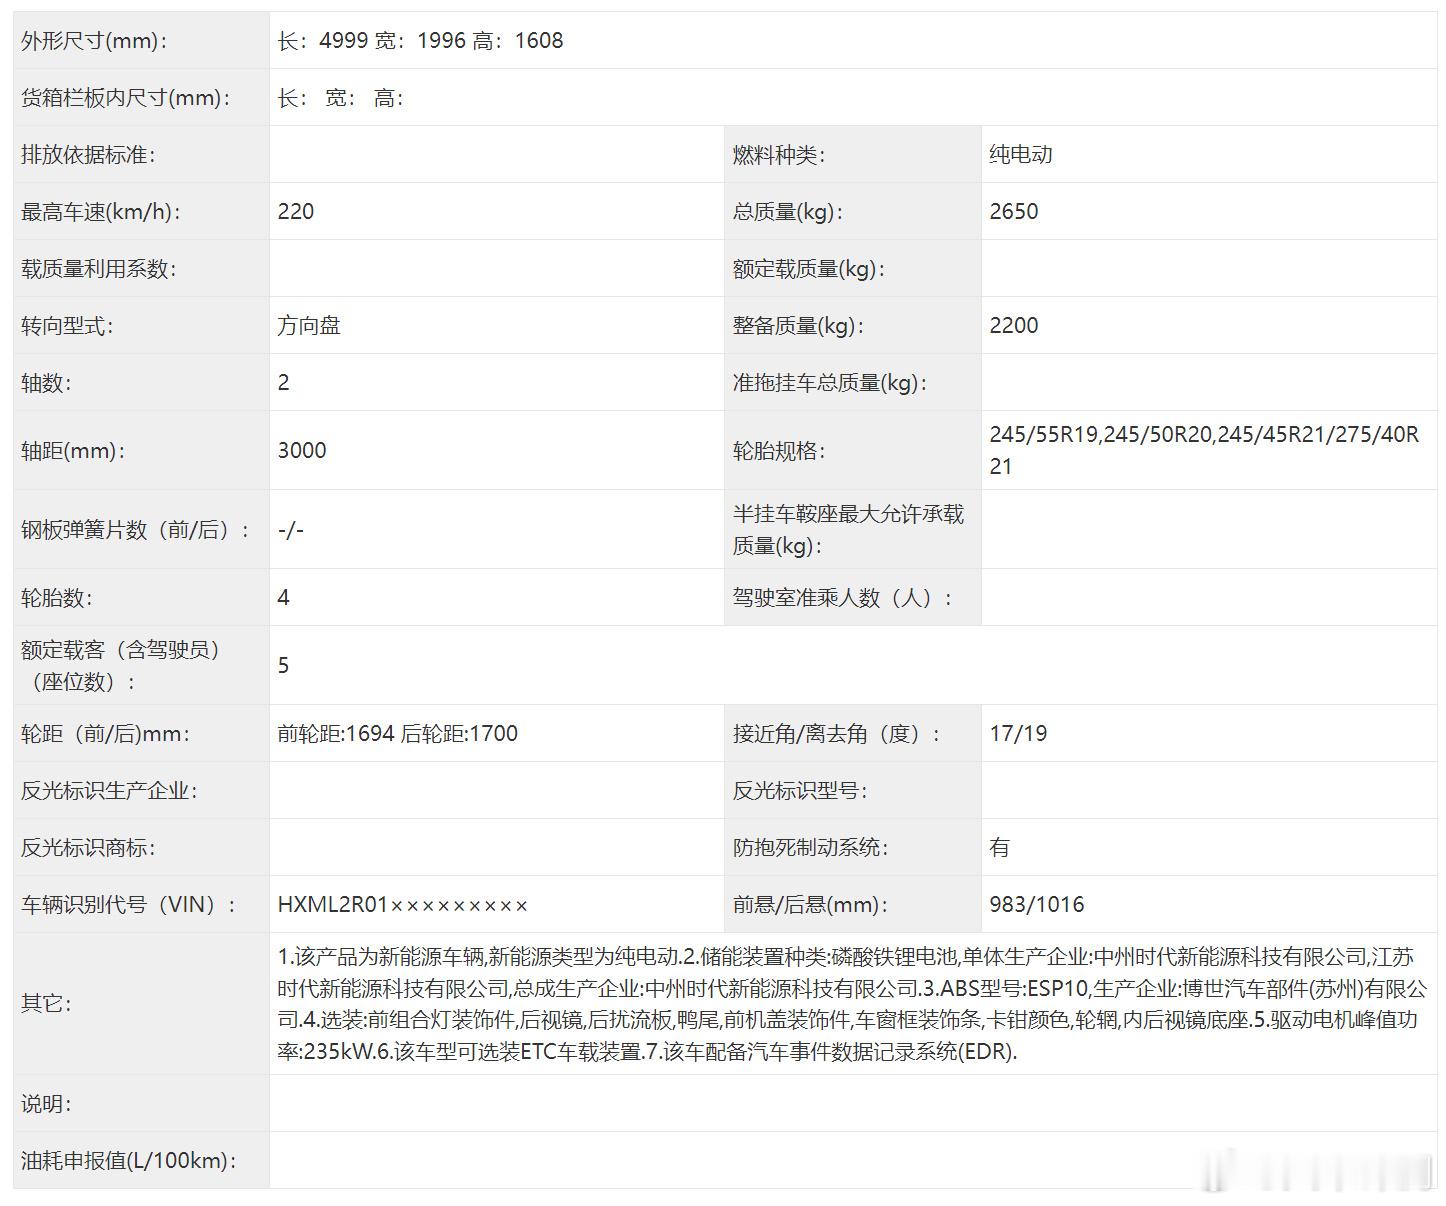
Task: Click the 前悬/后悬 value 983/1016
Action: [1036, 904]
